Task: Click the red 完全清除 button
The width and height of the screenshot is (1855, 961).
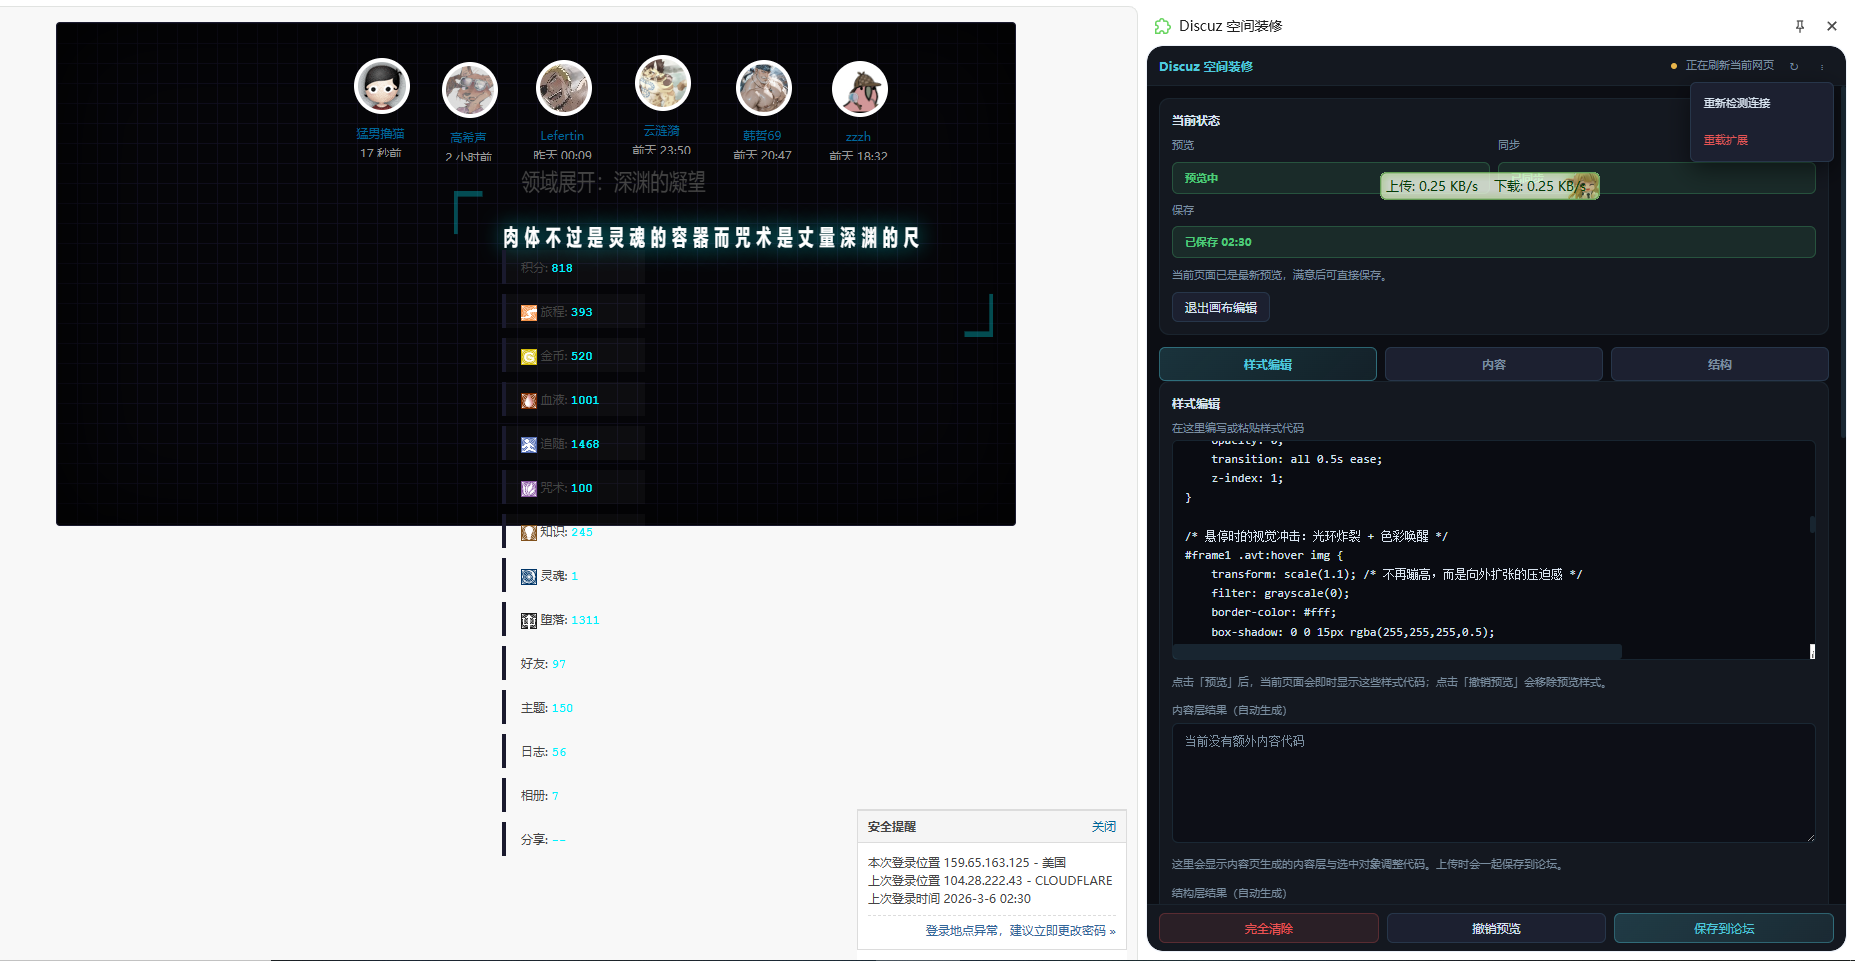Action: coord(1268,929)
